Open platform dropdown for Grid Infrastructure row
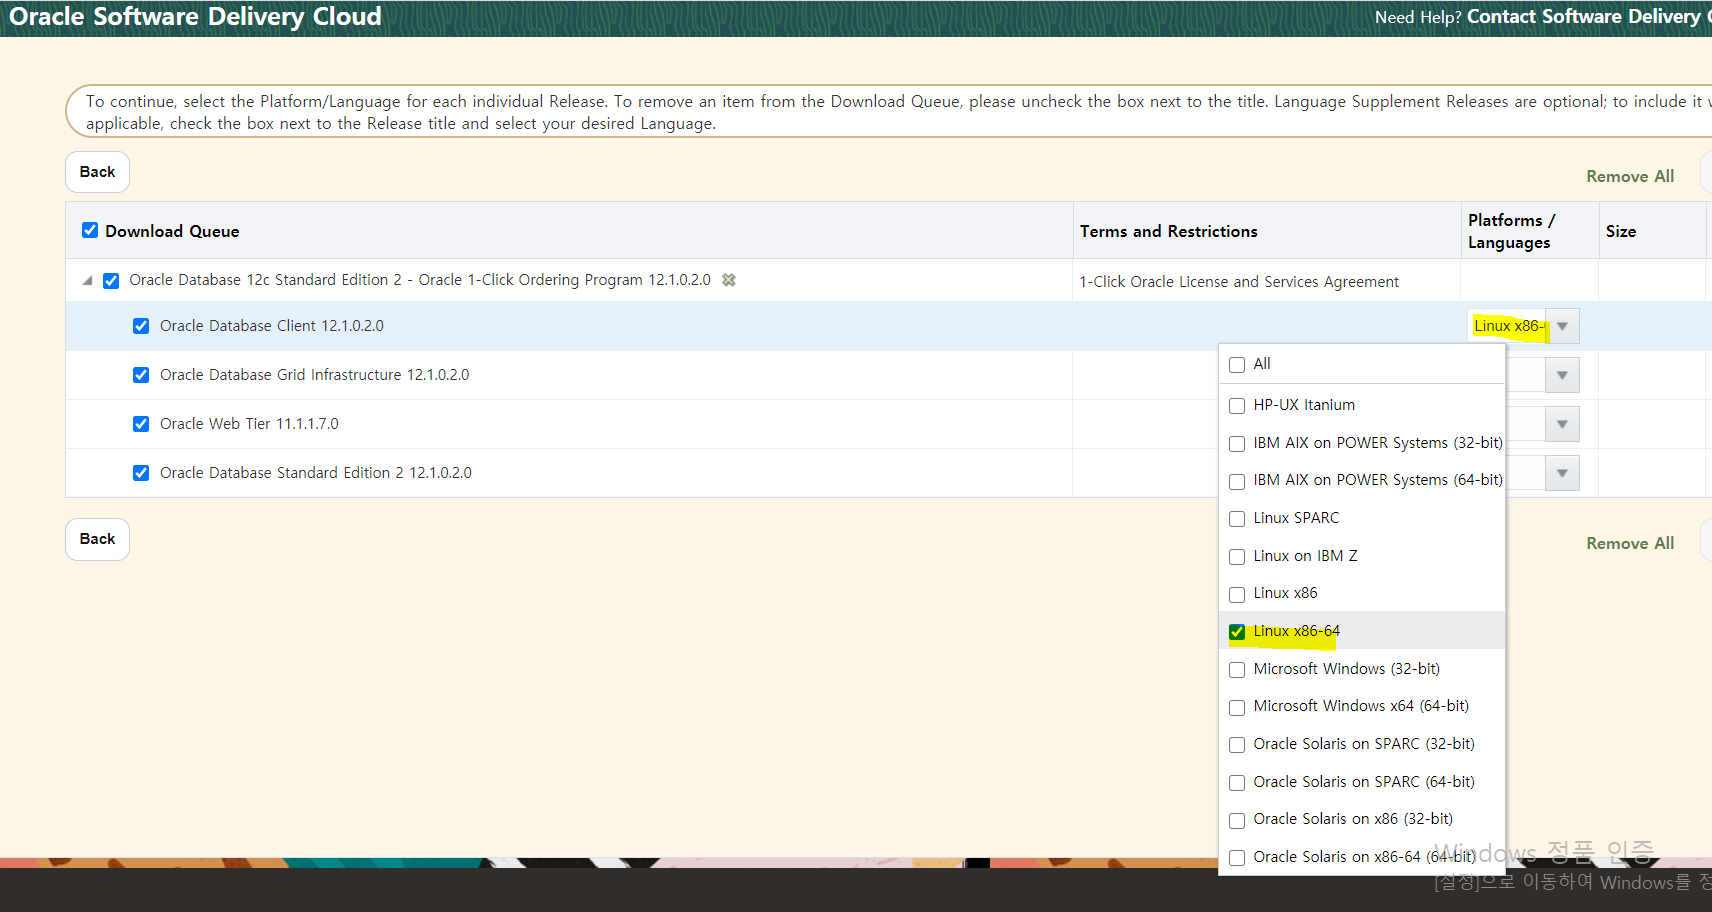Screen dimensions: 1712x912 (1562, 375)
